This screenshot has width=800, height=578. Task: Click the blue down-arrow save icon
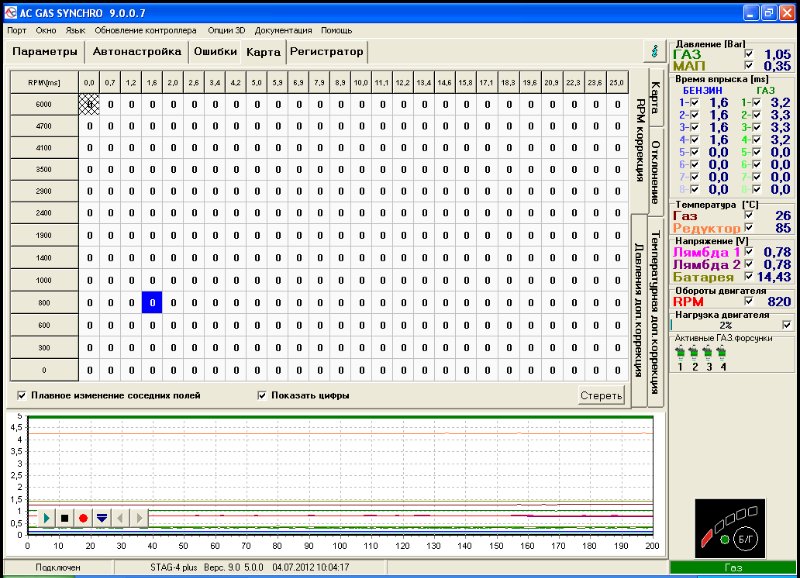coord(101,518)
